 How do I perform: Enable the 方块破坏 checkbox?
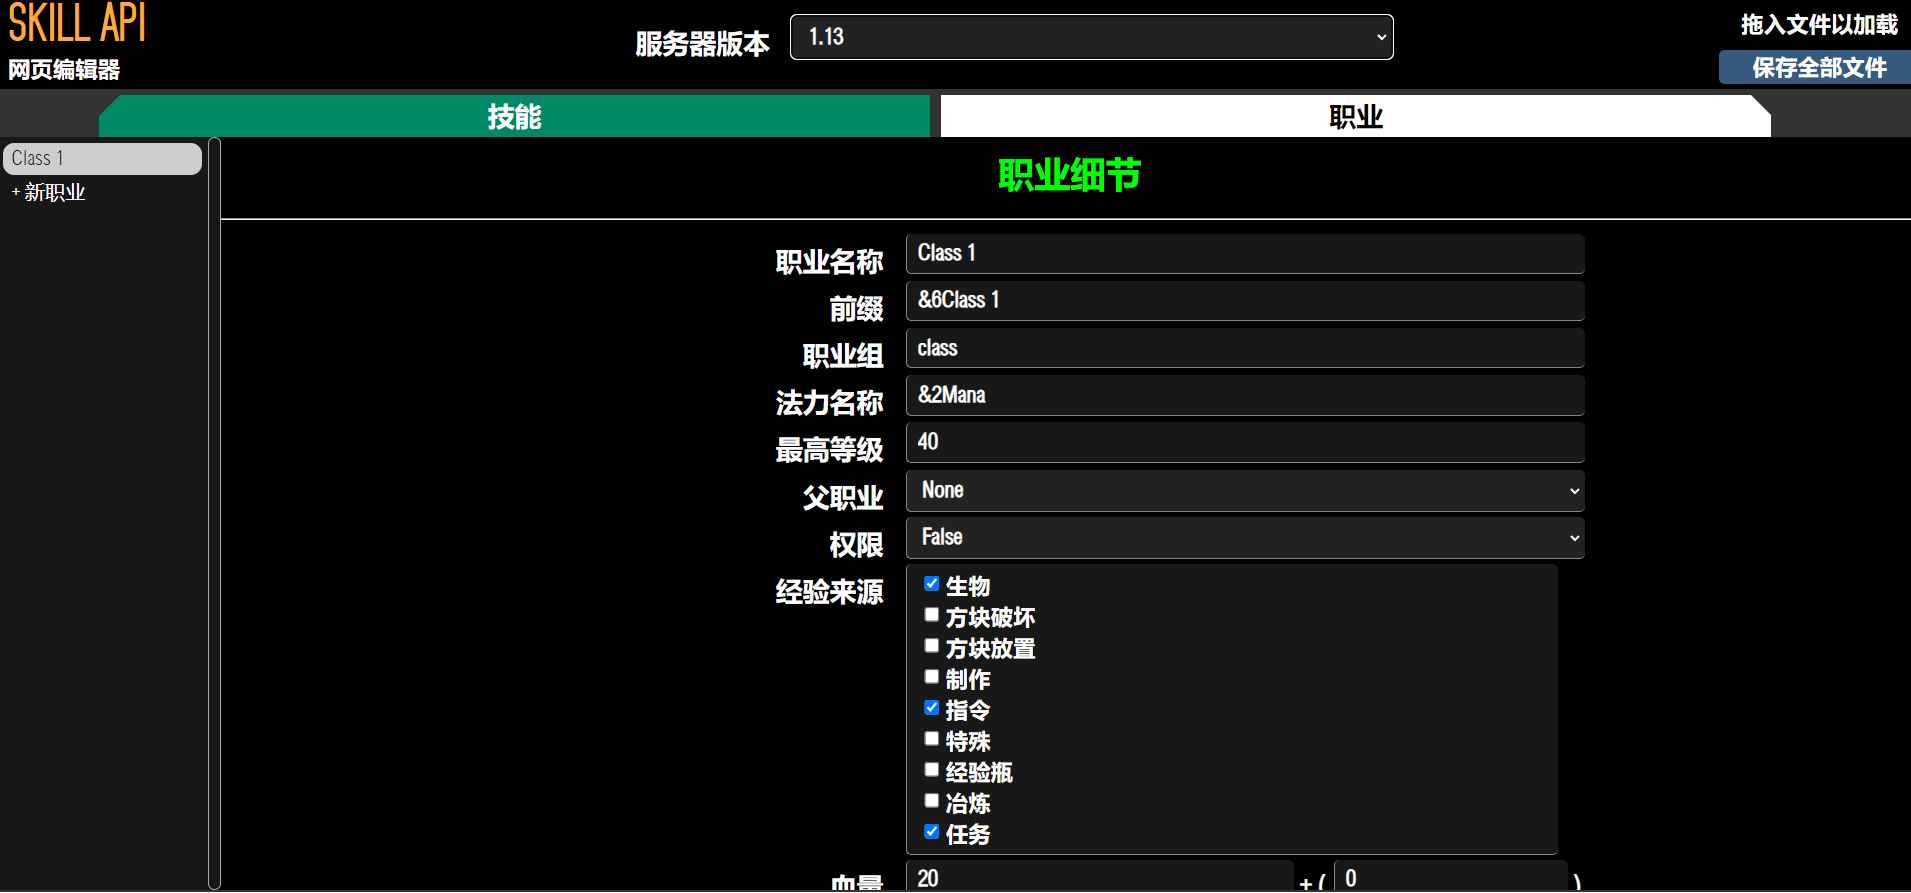(932, 615)
